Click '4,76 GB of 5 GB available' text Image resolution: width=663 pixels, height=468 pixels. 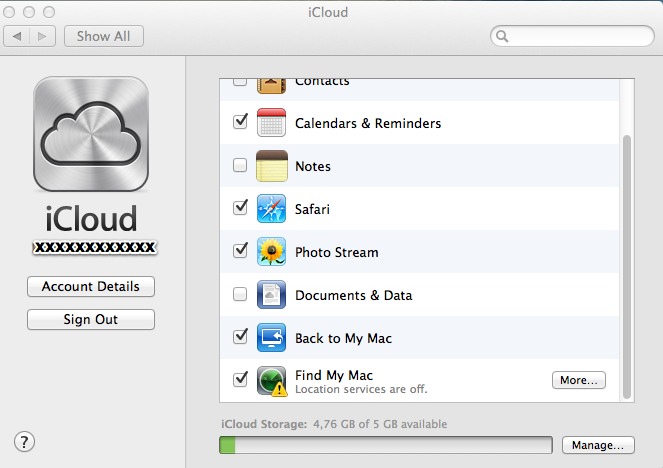380,424
